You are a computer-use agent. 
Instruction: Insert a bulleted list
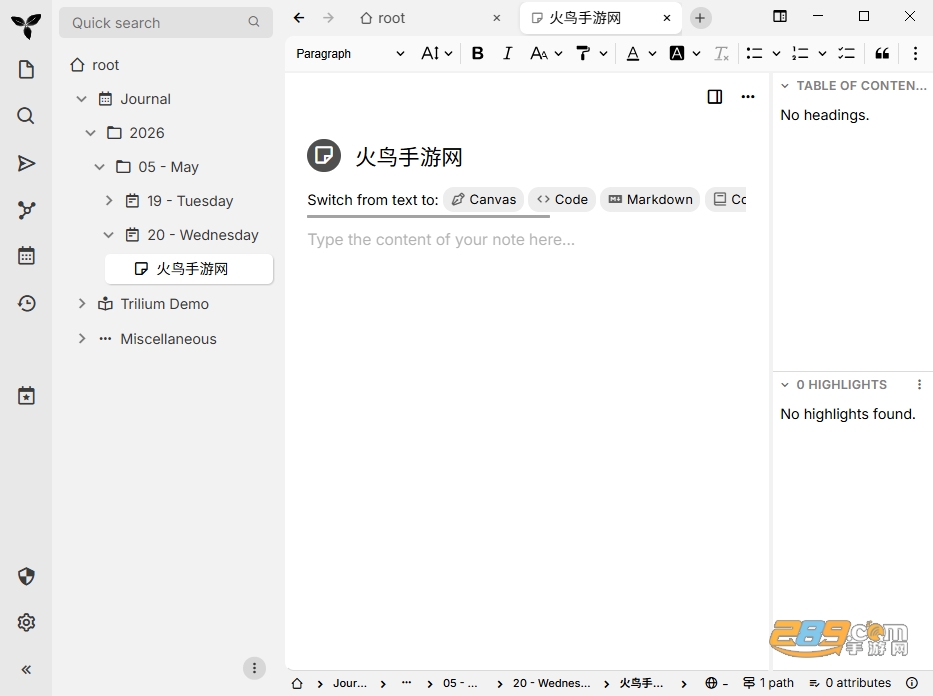(x=754, y=54)
